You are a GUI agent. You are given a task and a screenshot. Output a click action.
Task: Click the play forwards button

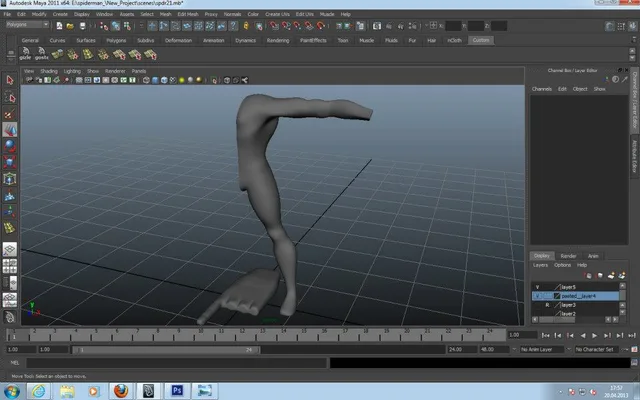point(595,336)
